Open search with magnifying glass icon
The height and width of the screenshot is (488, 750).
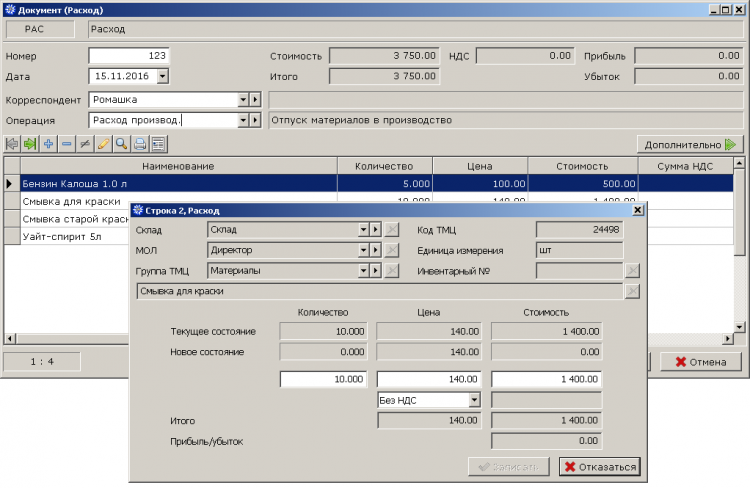click(x=121, y=144)
